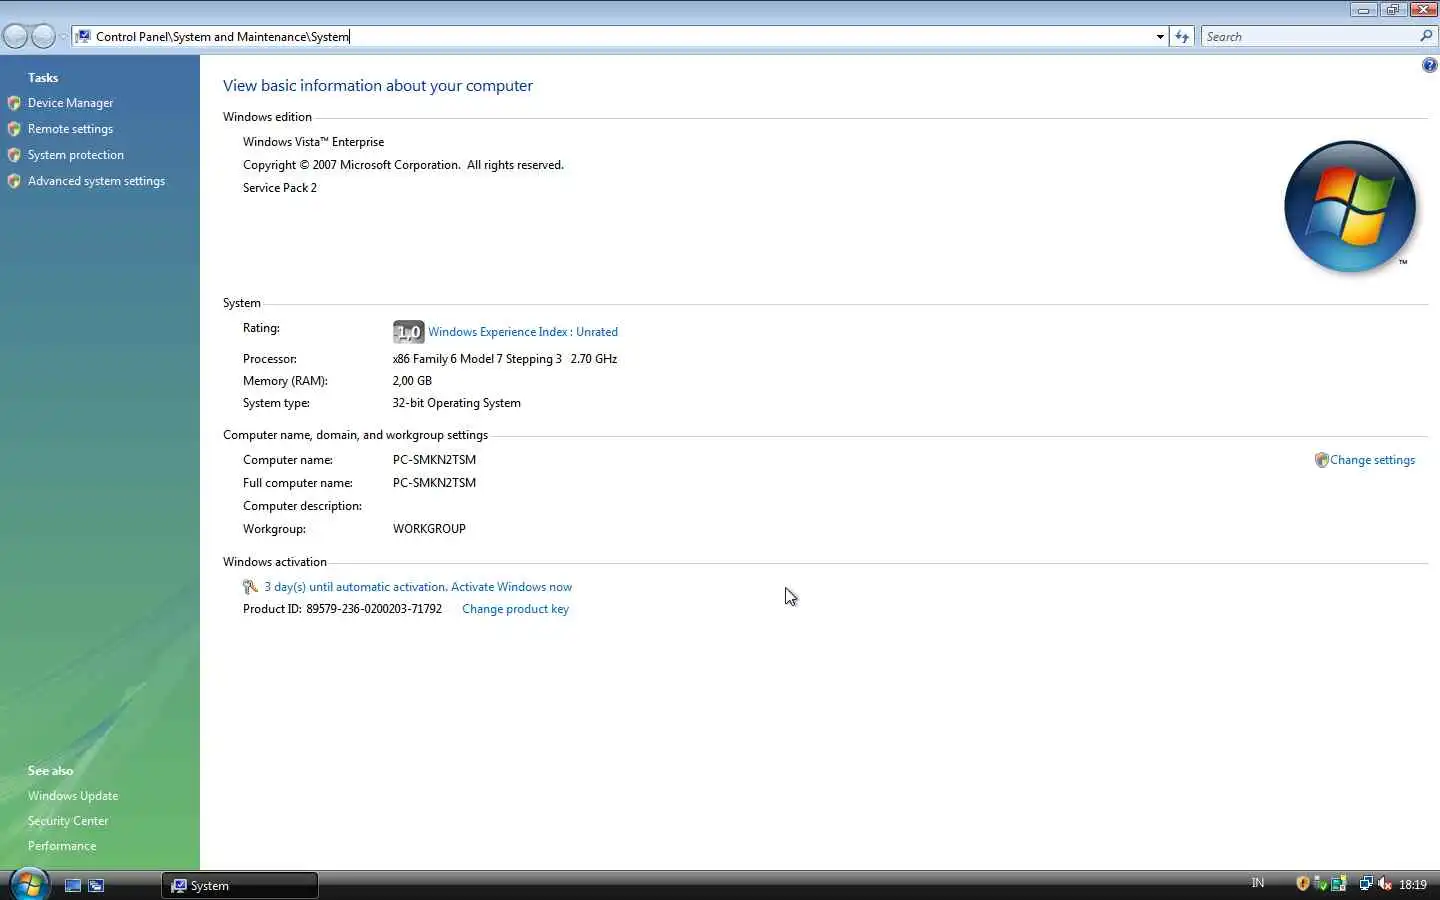Click Change settings for computer name
Screen dimensions: 1440x900
click(x=1372, y=460)
